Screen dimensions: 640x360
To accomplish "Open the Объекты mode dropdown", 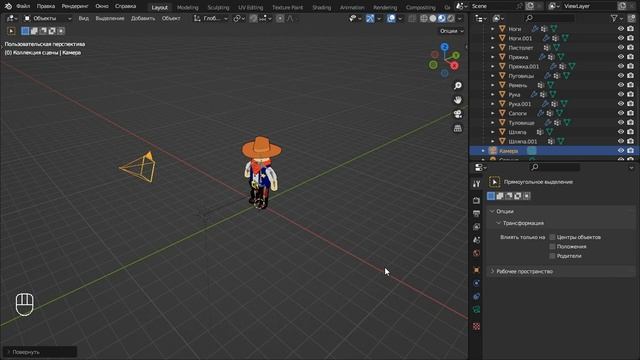I will pyautogui.click(x=47, y=18).
